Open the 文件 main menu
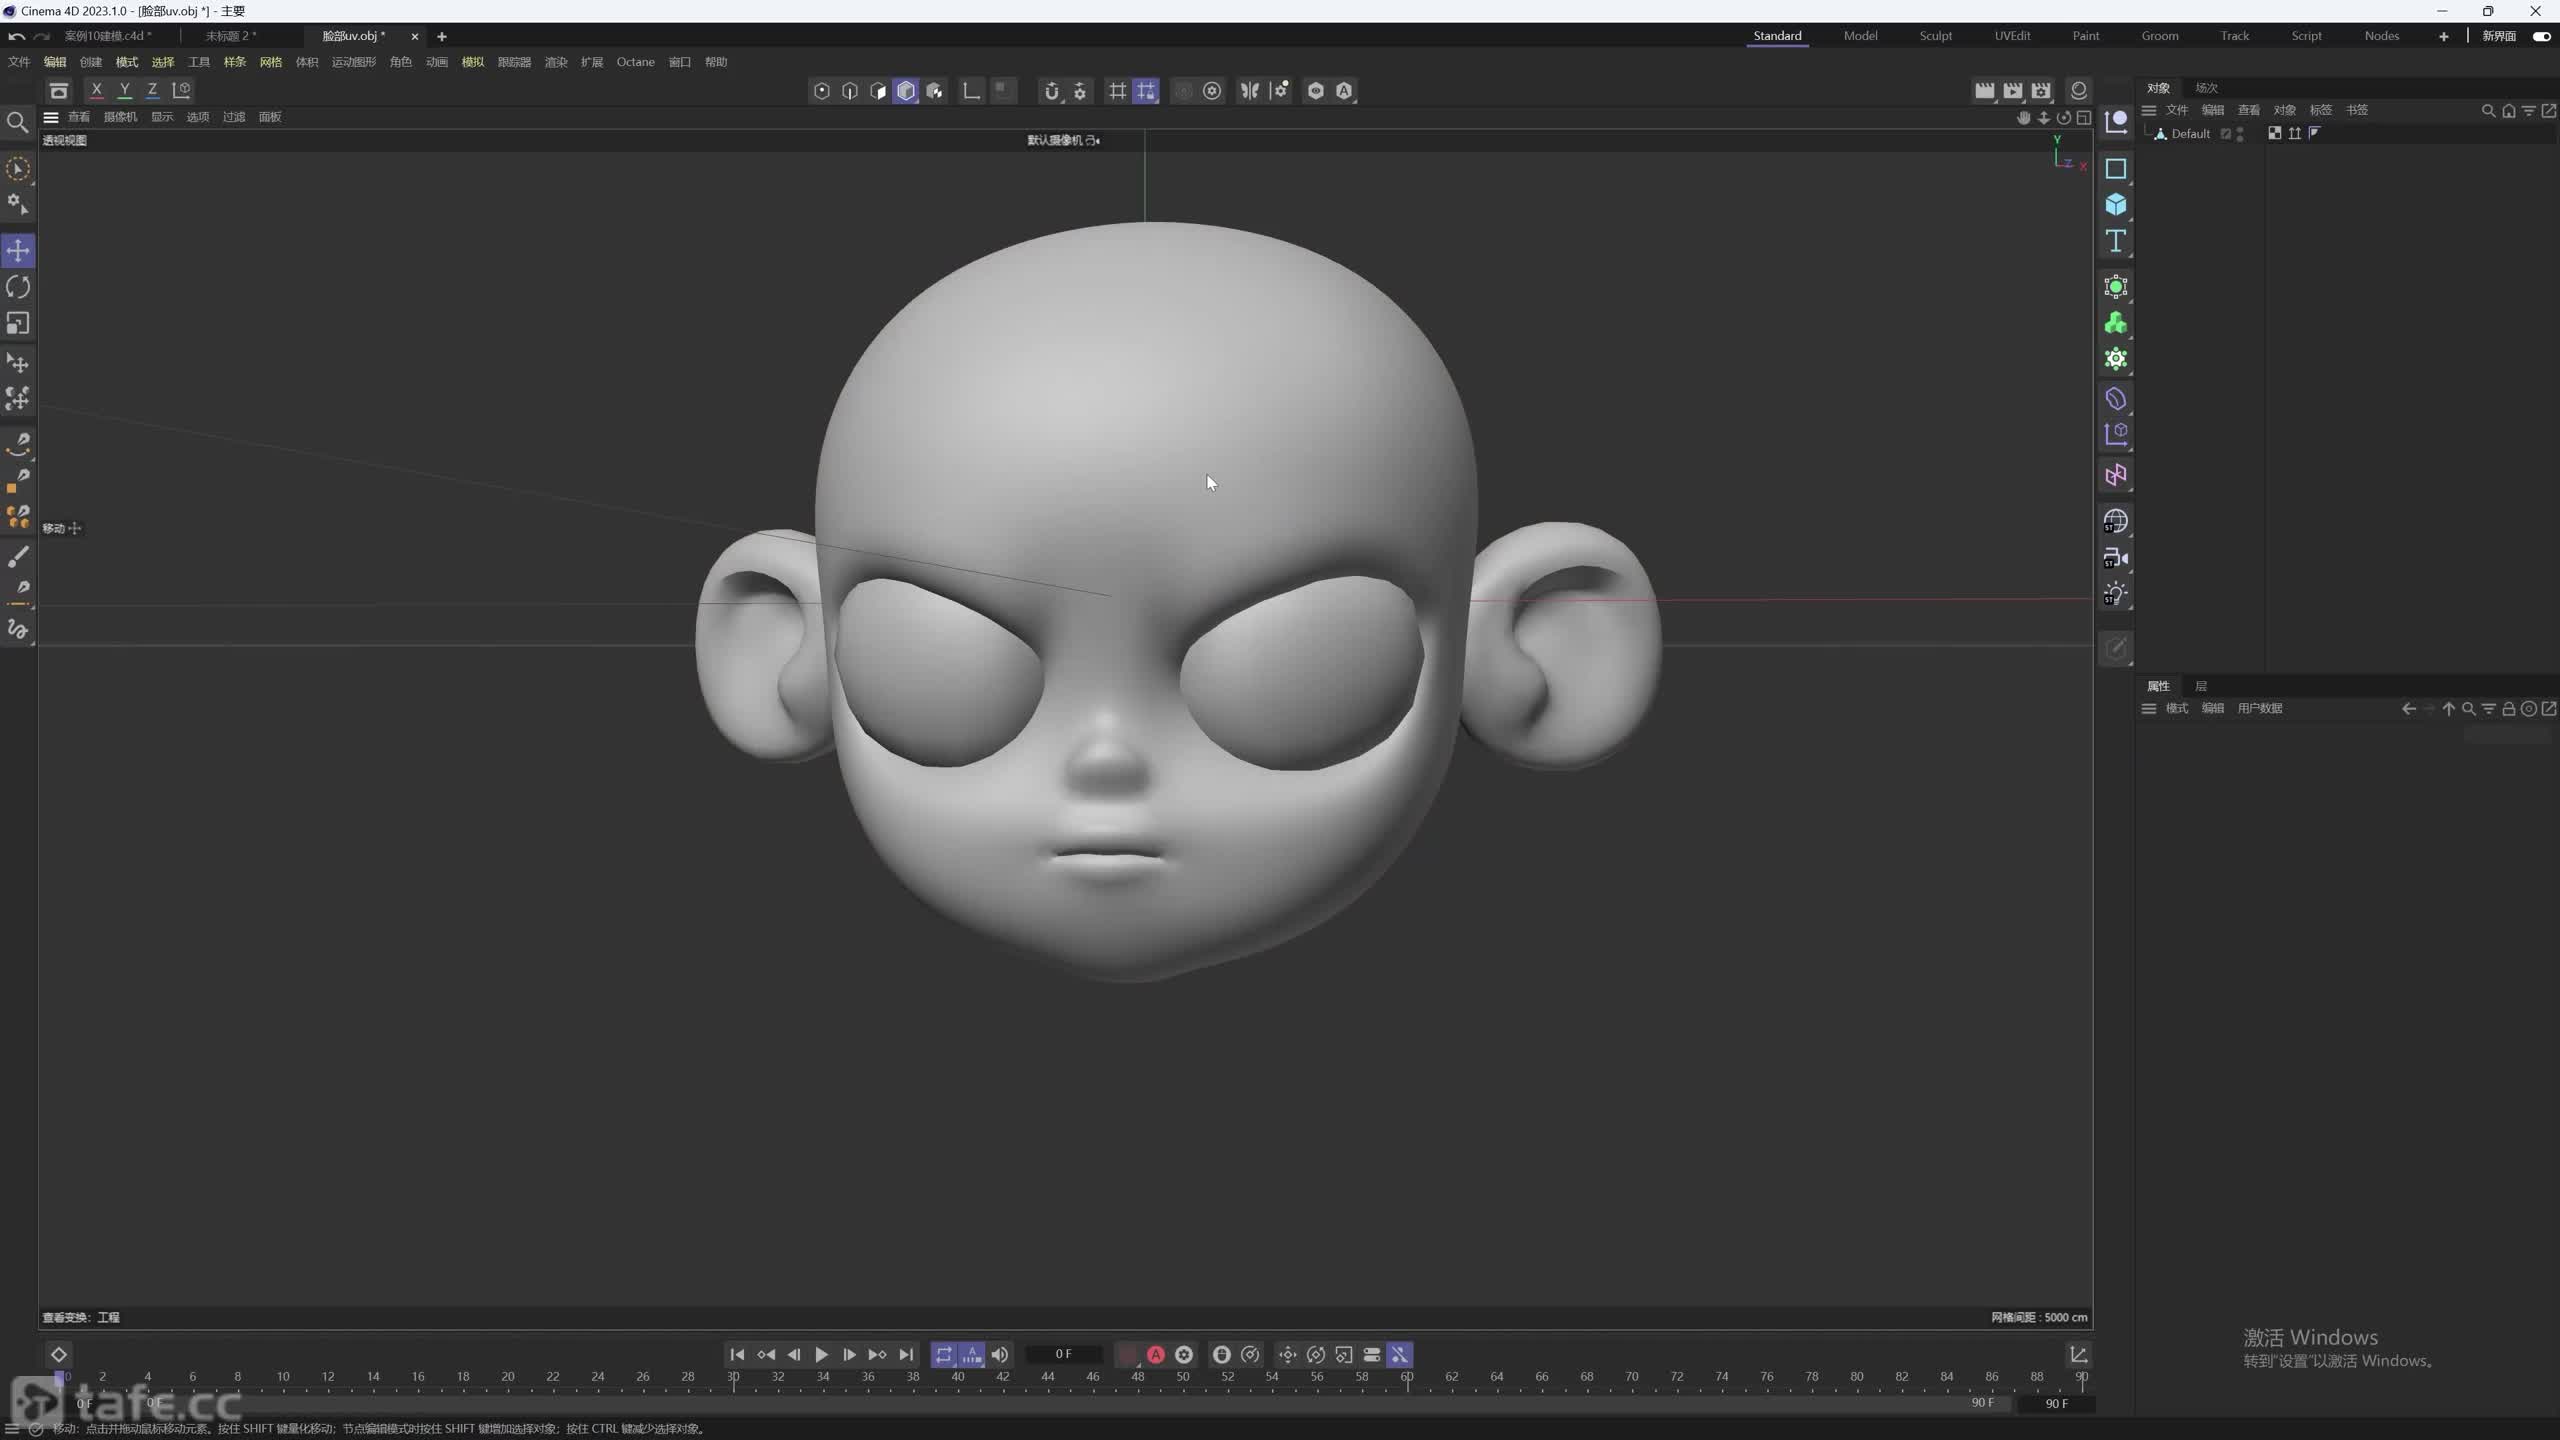Screen dimensions: 2560x1440 click(19, 62)
